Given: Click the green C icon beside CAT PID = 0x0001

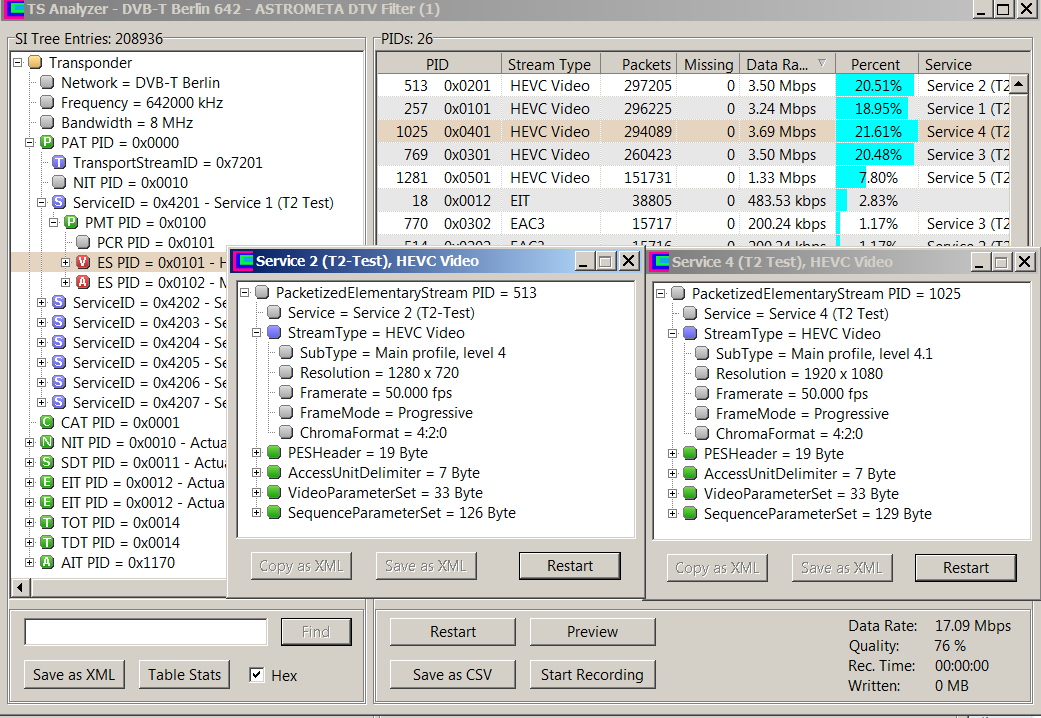Looking at the screenshot, I should [x=47, y=422].
